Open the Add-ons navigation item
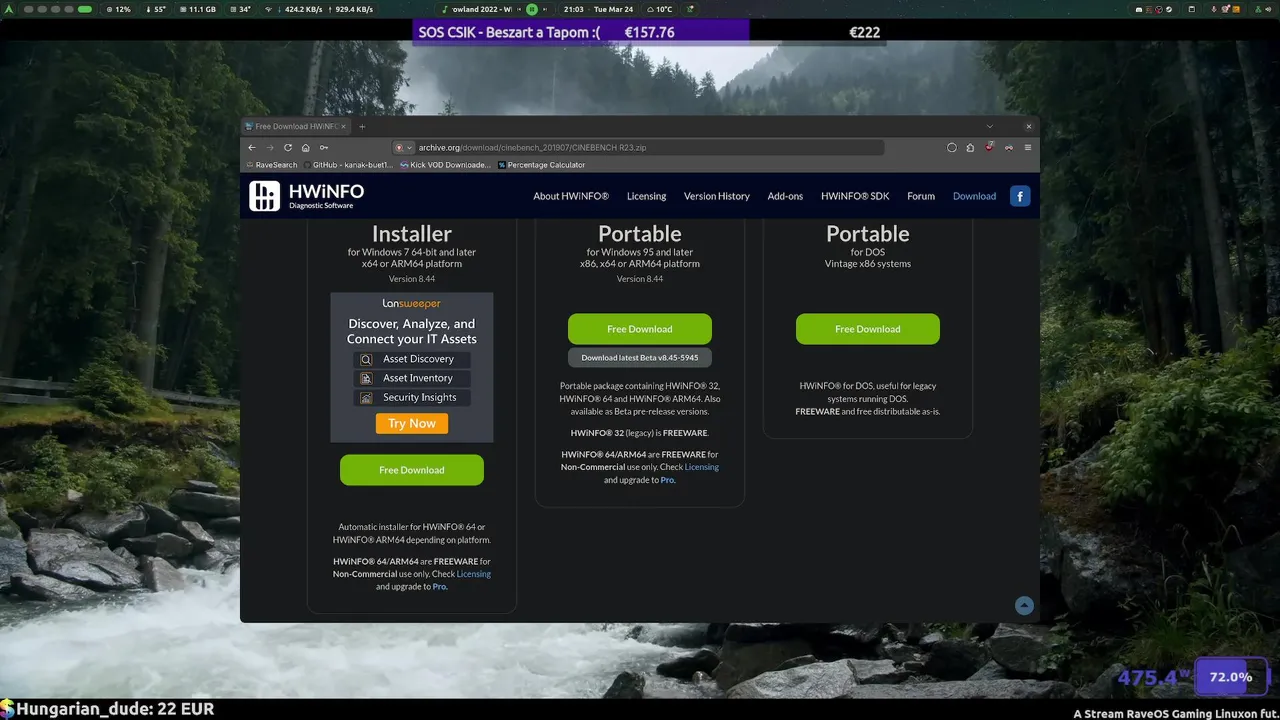Screen dimensions: 1280x720 785,196
